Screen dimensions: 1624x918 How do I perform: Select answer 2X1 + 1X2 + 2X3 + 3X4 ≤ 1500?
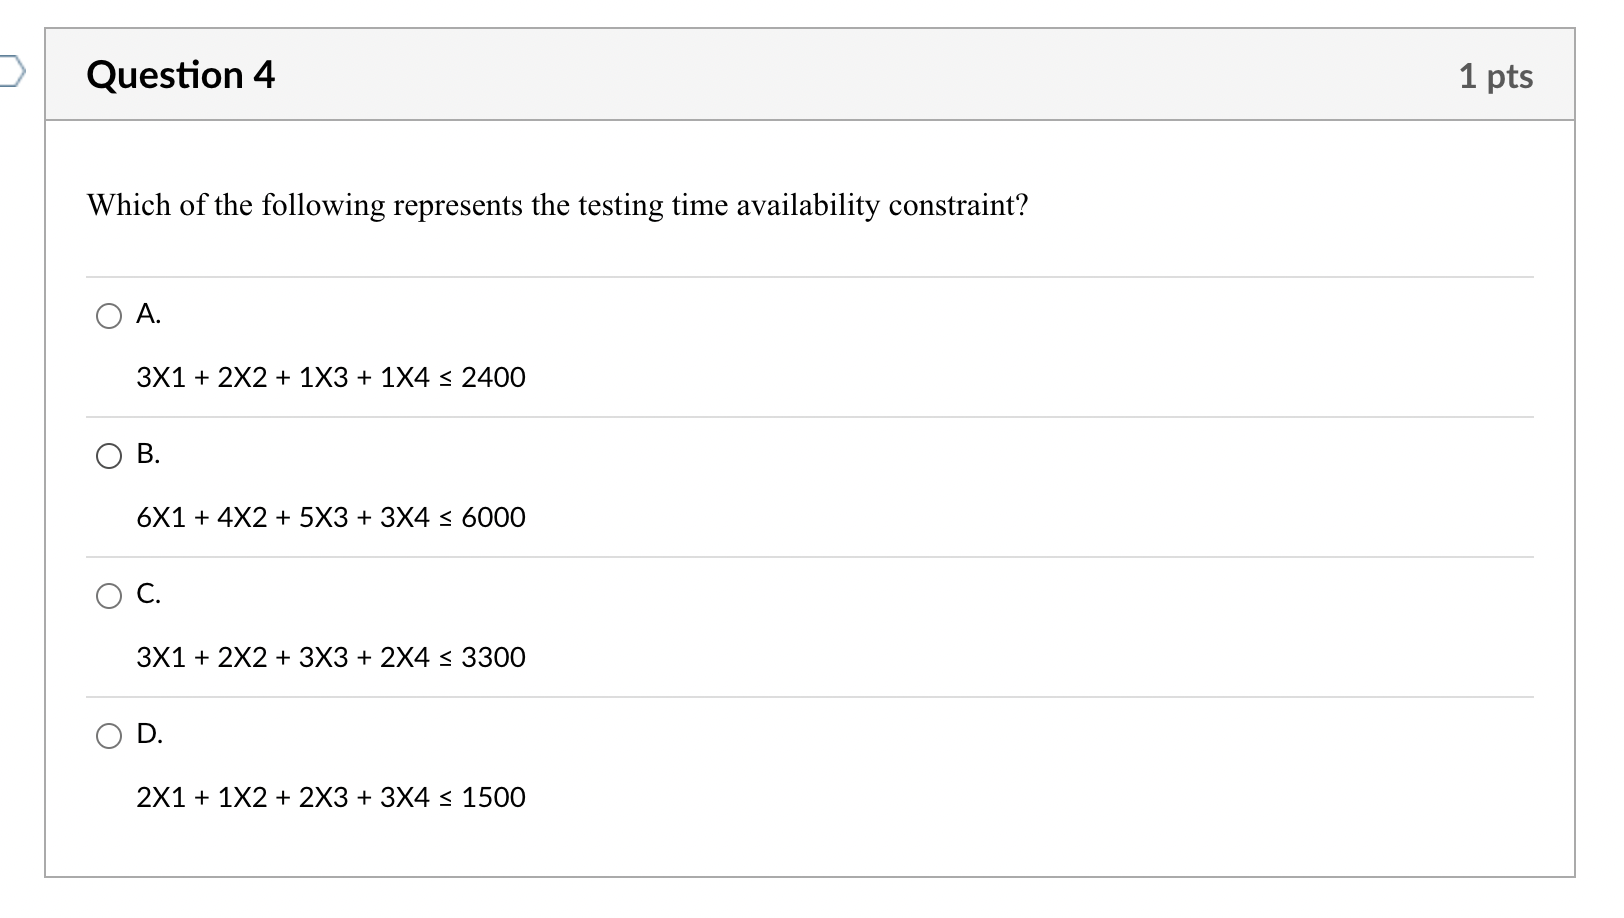[331, 798]
